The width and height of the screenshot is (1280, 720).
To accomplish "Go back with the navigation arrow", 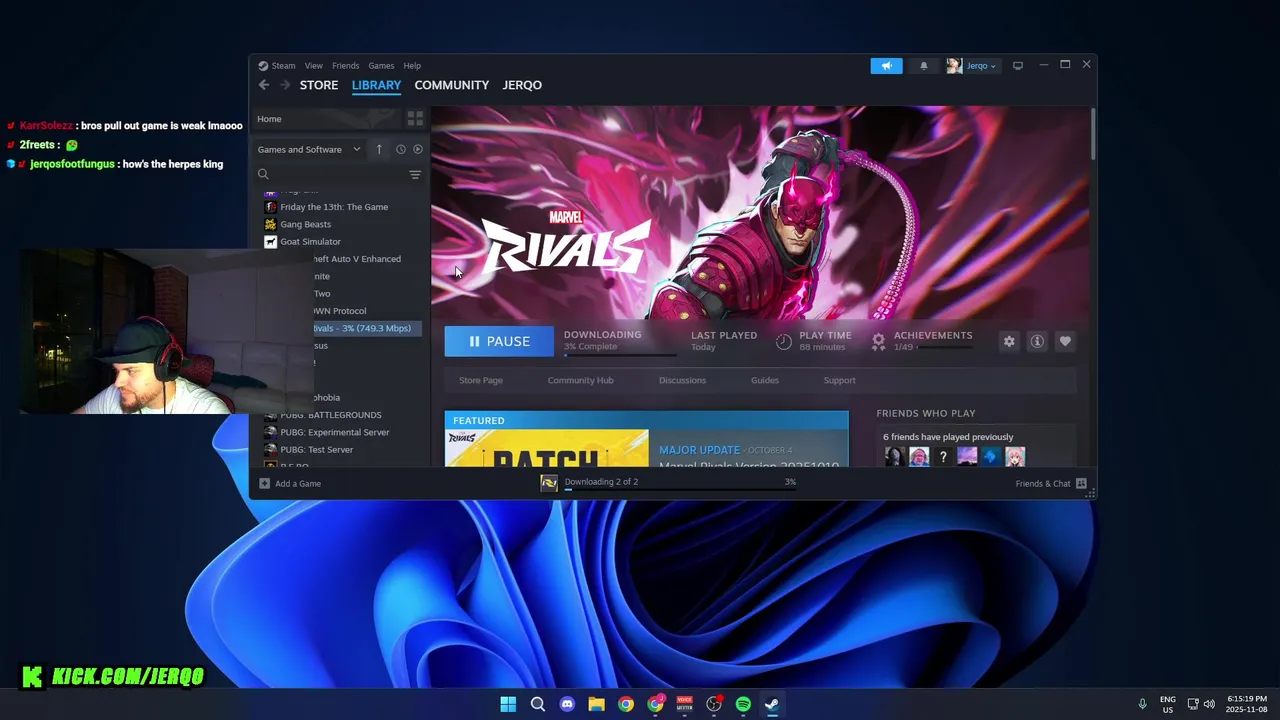I will [x=264, y=85].
